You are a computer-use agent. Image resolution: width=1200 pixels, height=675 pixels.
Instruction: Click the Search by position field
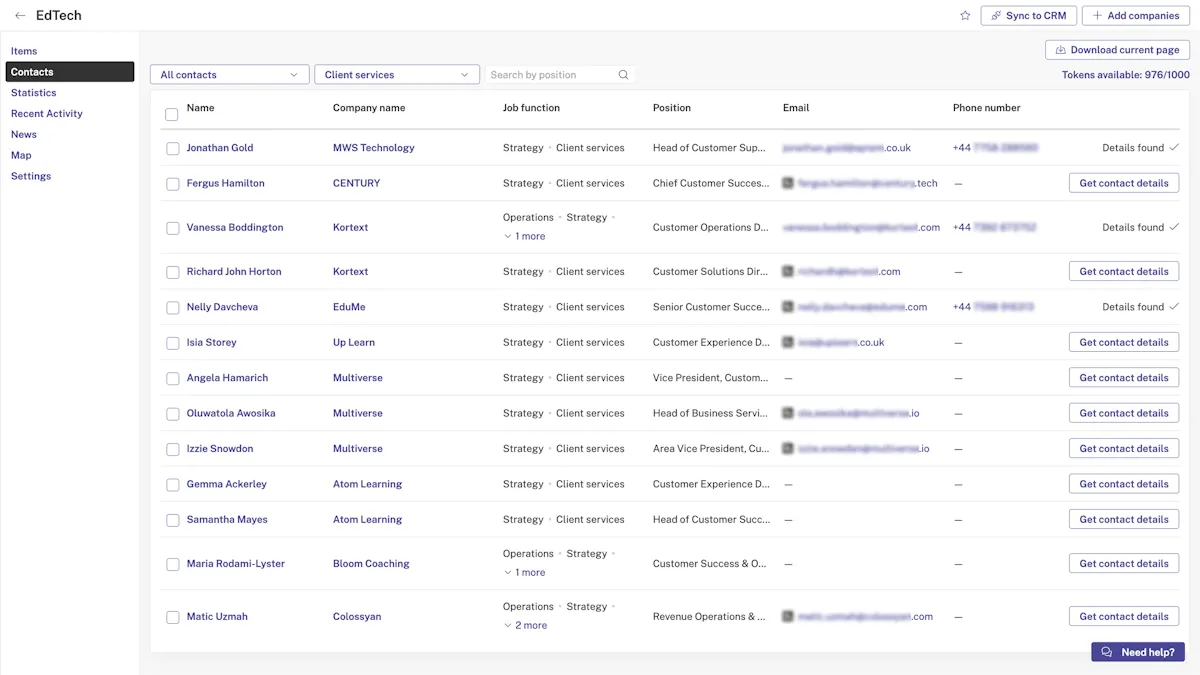pos(560,75)
